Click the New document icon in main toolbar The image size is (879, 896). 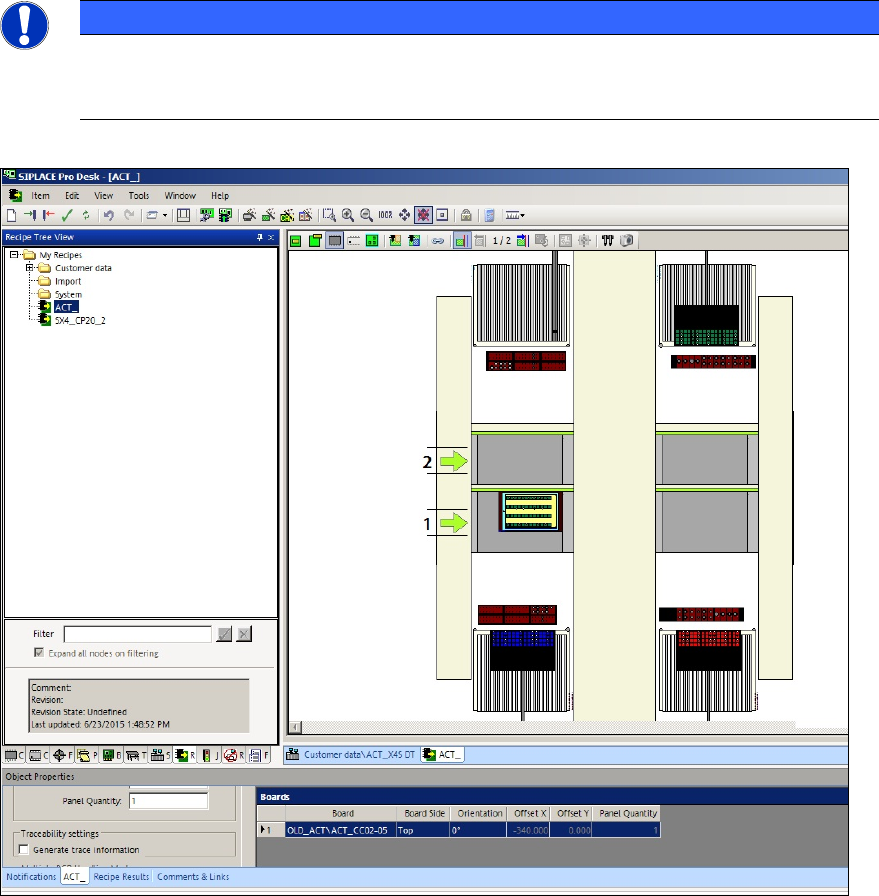[x=11, y=215]
